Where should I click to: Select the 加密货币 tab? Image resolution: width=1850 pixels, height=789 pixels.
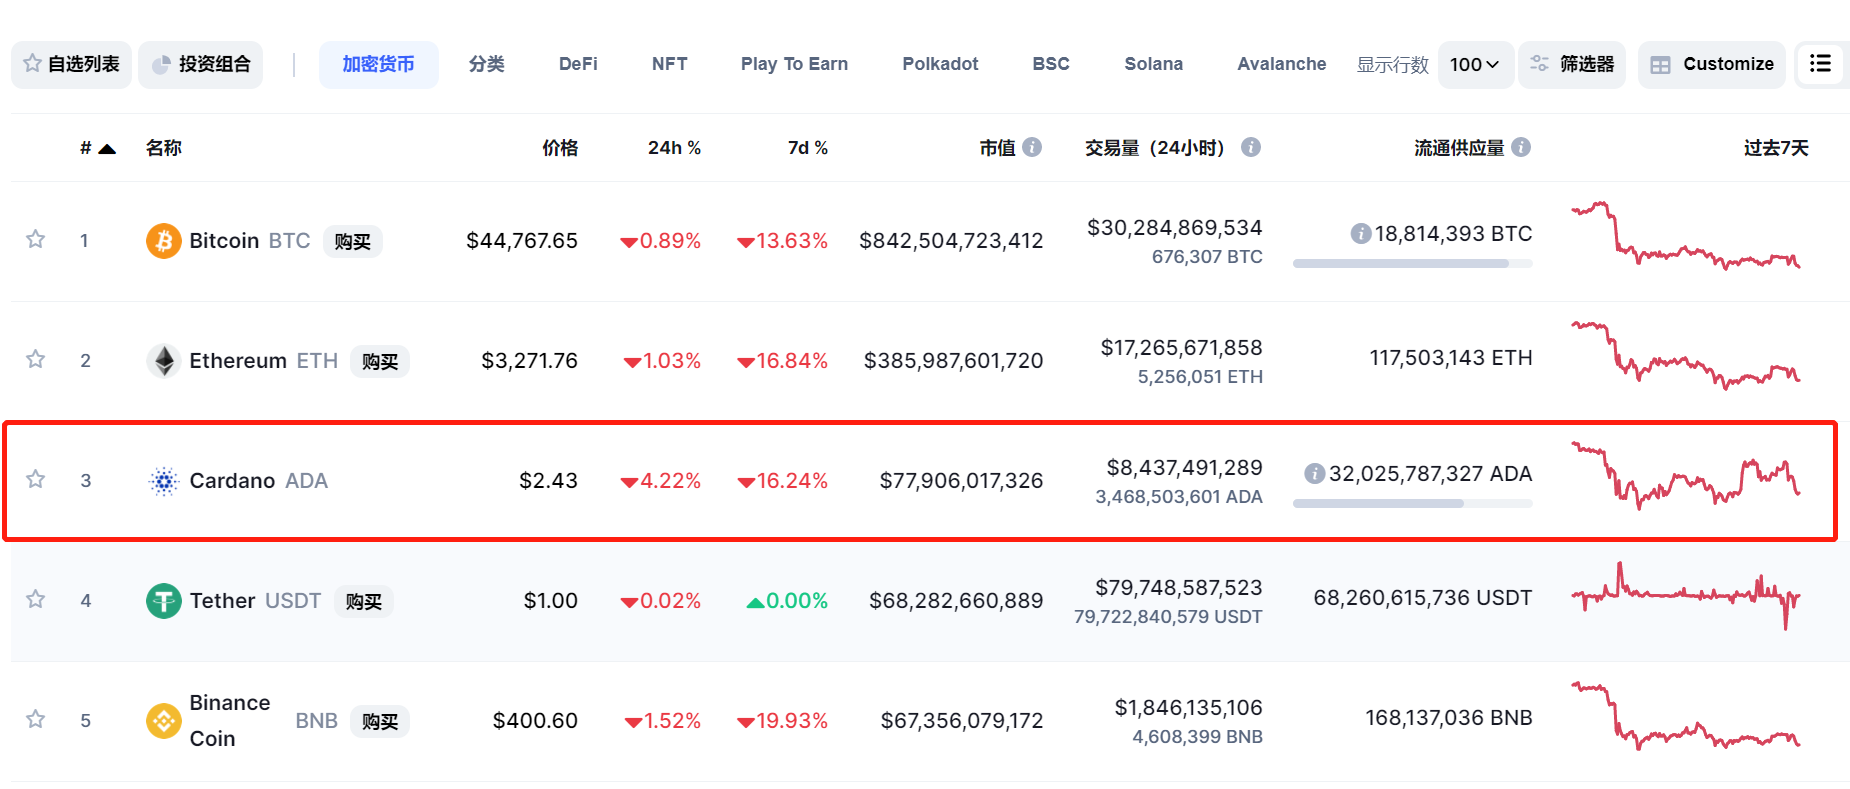click(x=378, y=65)
